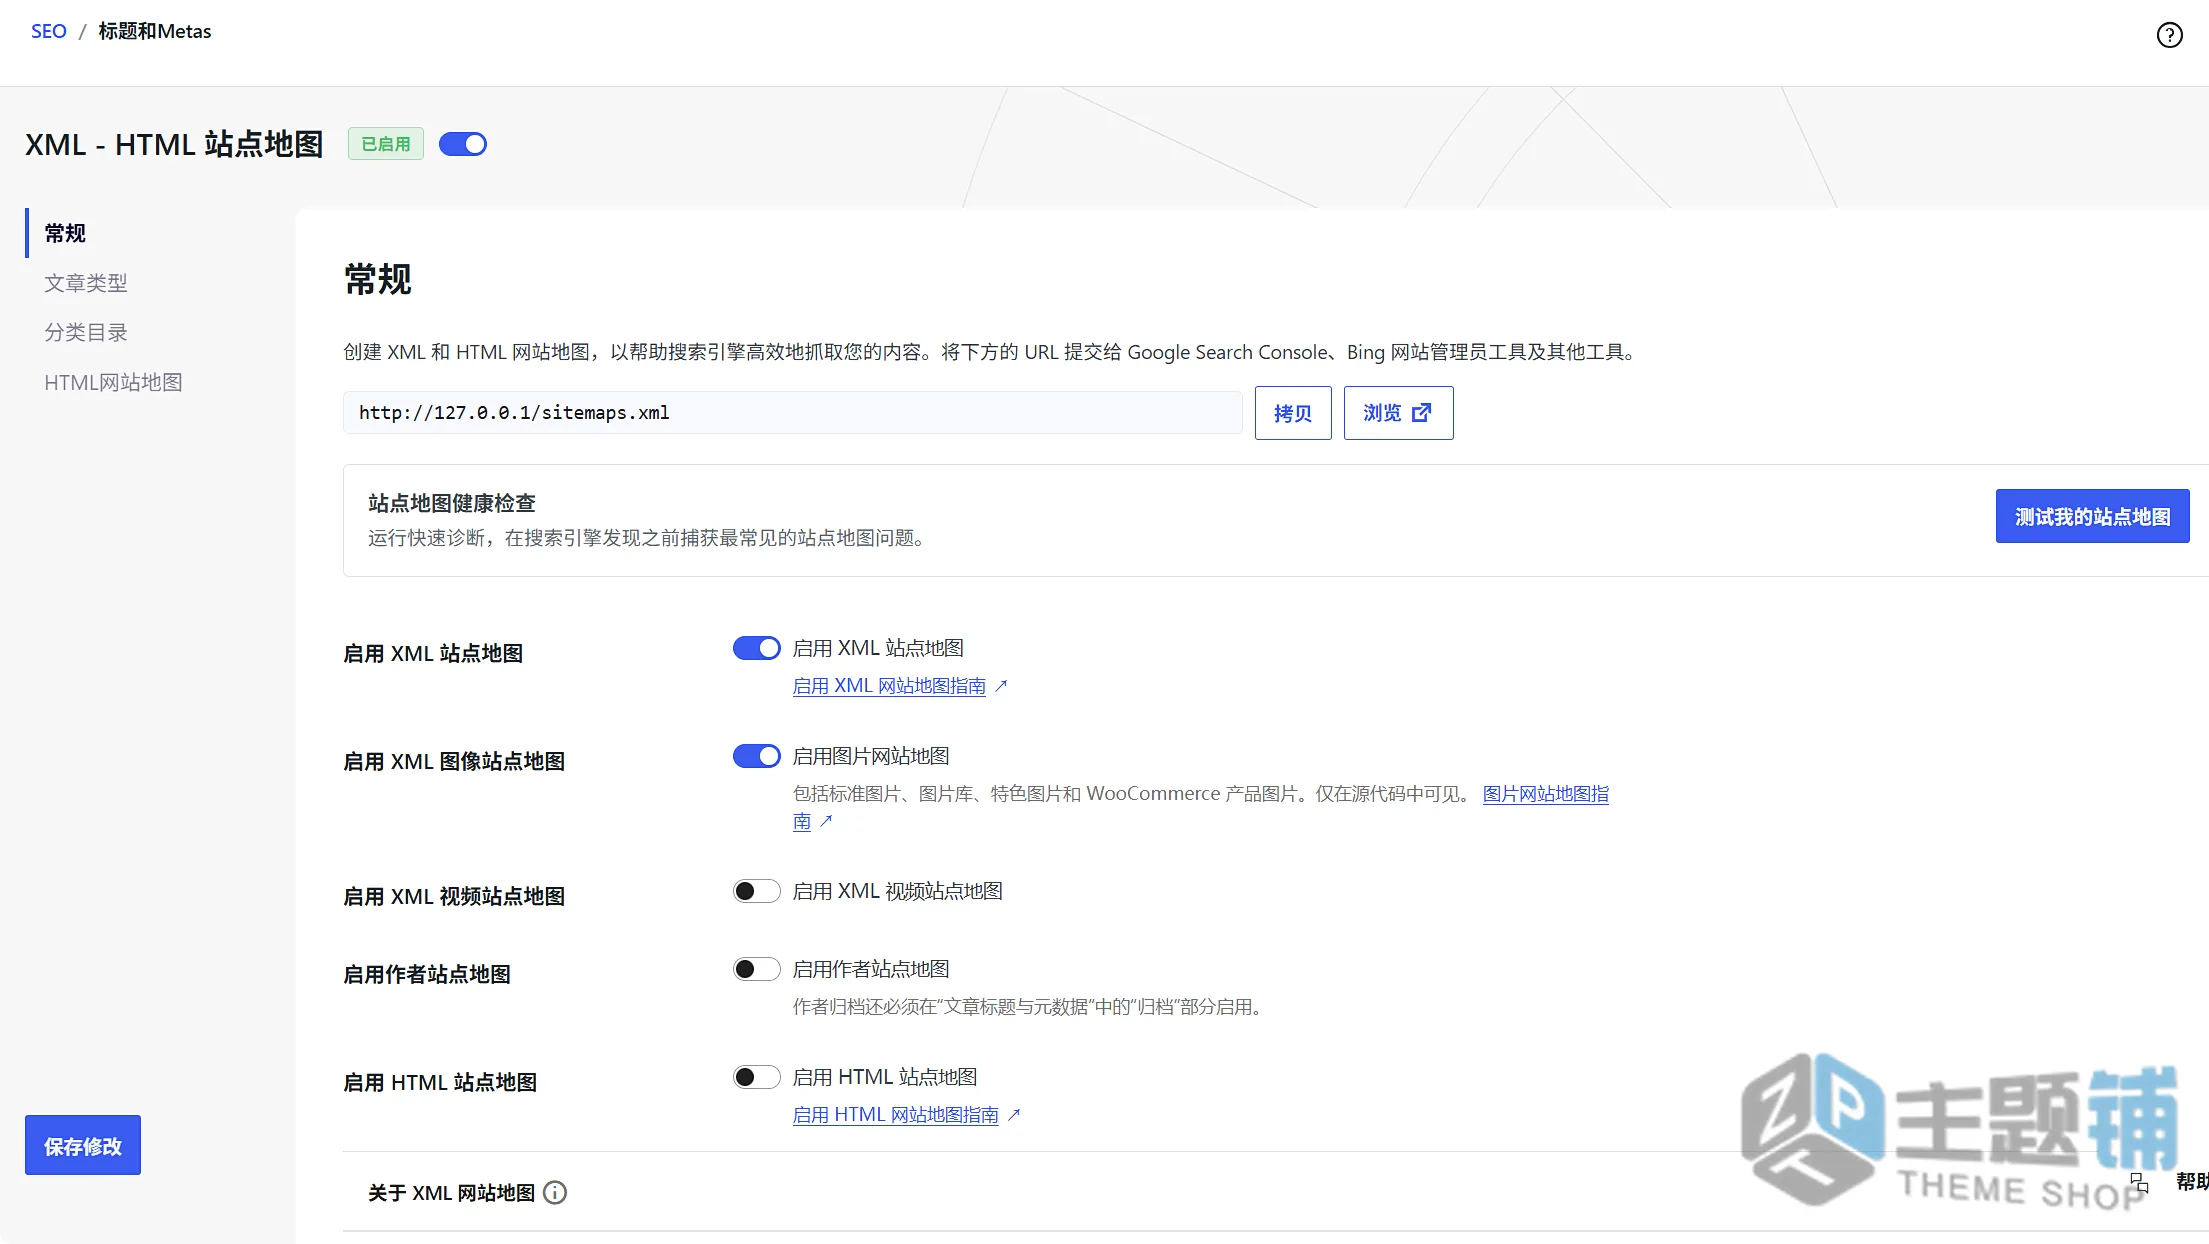Click the SEO breadcrumb link
Viewport: 2209px width, 1244px height.
(49, 31)
